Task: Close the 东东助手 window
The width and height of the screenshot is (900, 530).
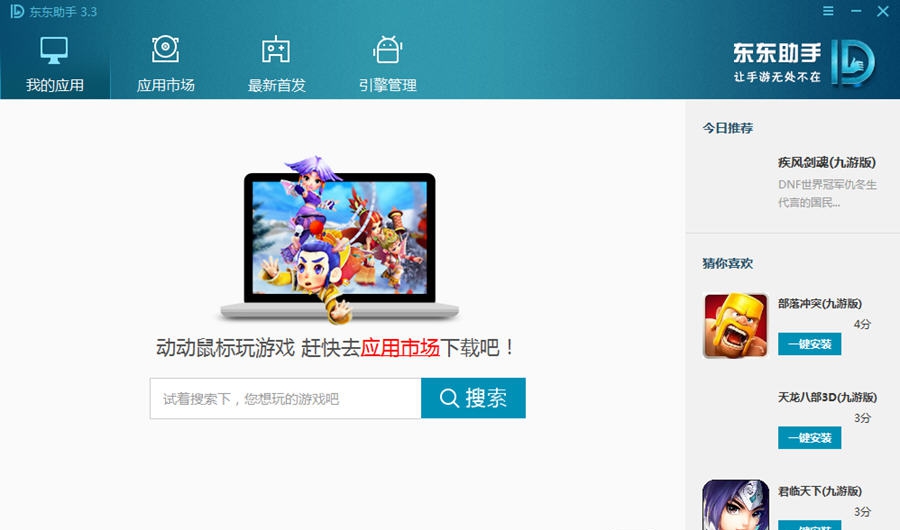Action: 883,11
